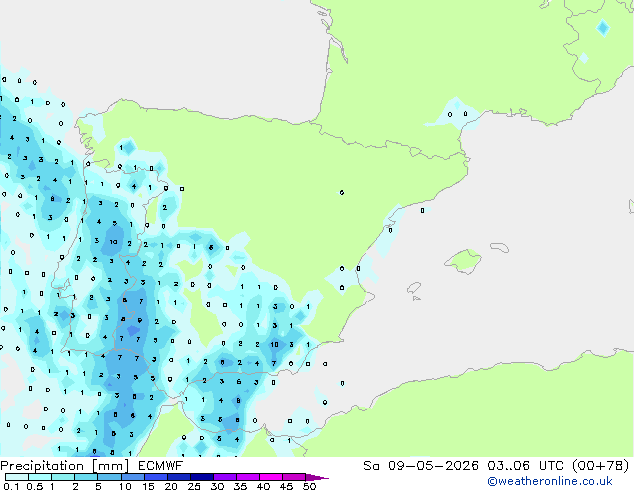Image resolution: width=634 pixels, height=490 pixels.
Task: Click the legend arrow tip above 50 mm
Action: (317, 477)
